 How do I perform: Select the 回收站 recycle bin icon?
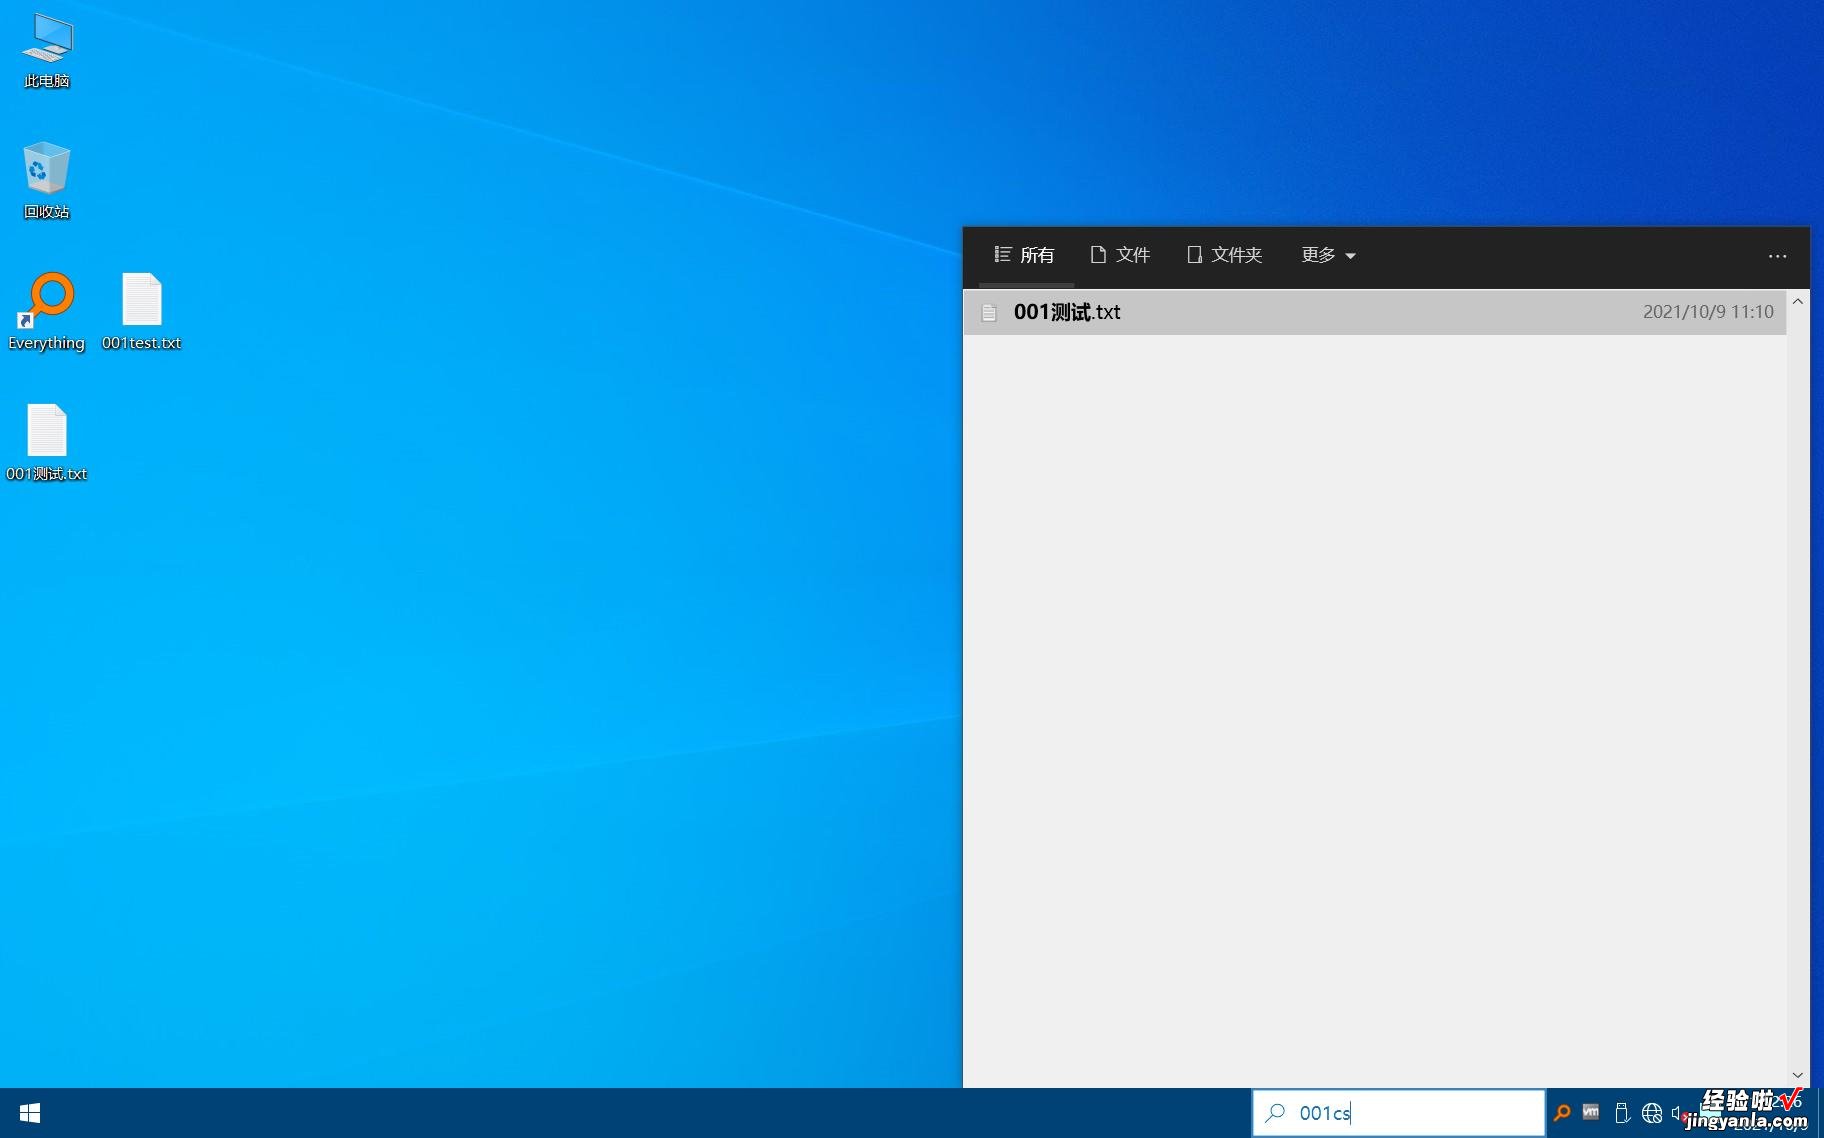click(x=47, y=180)
